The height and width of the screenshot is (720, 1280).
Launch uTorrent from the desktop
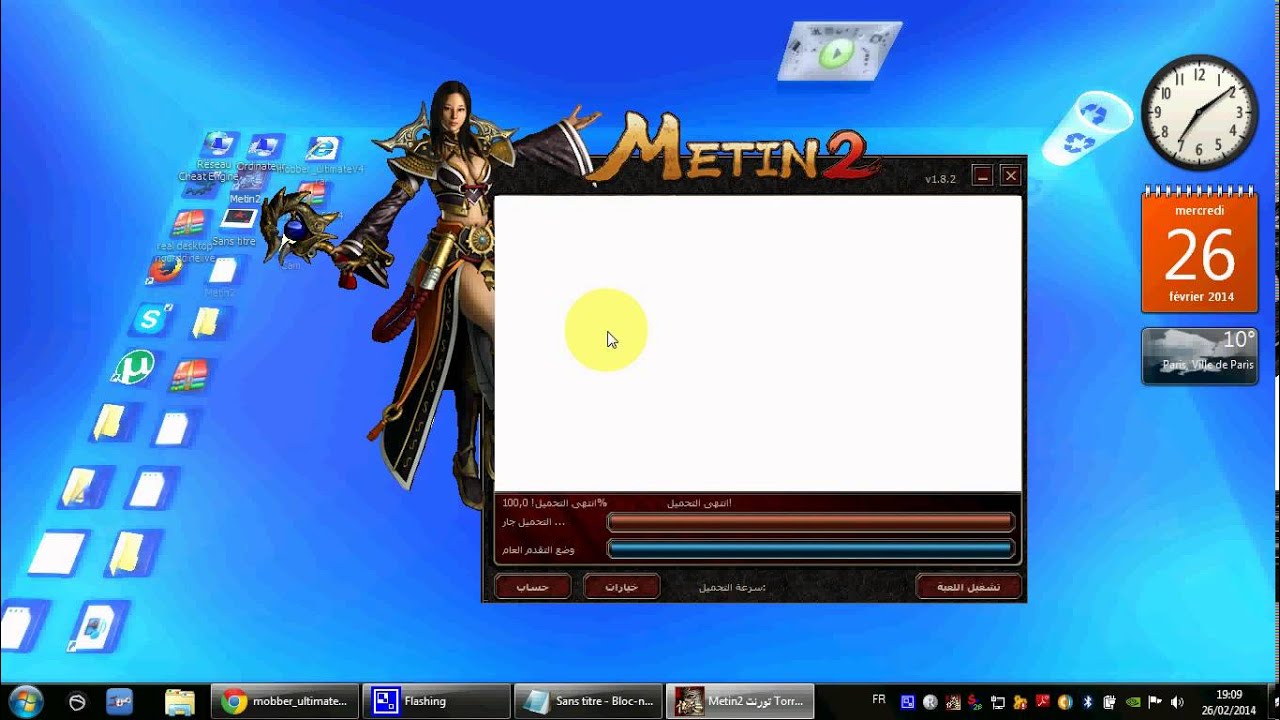click(131, 367)
